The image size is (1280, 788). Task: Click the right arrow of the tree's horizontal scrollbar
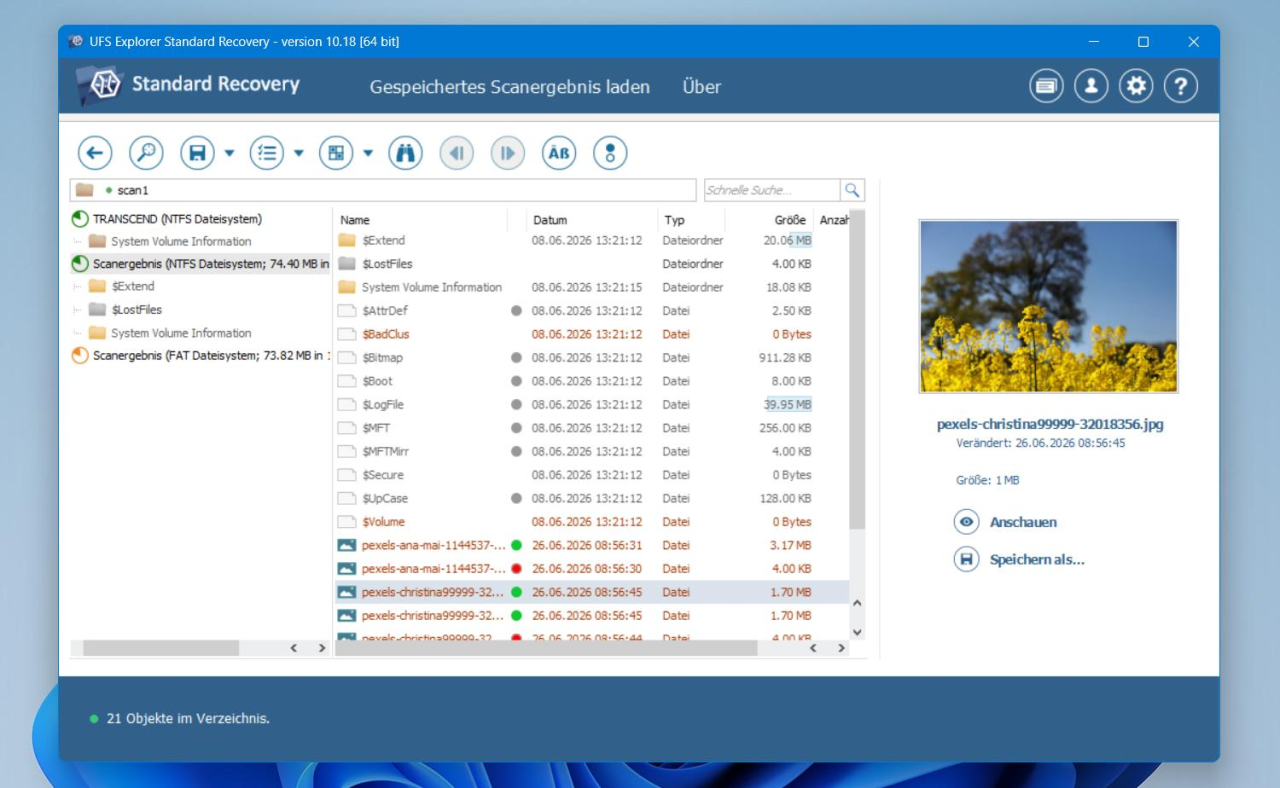[x=322, y=648]
